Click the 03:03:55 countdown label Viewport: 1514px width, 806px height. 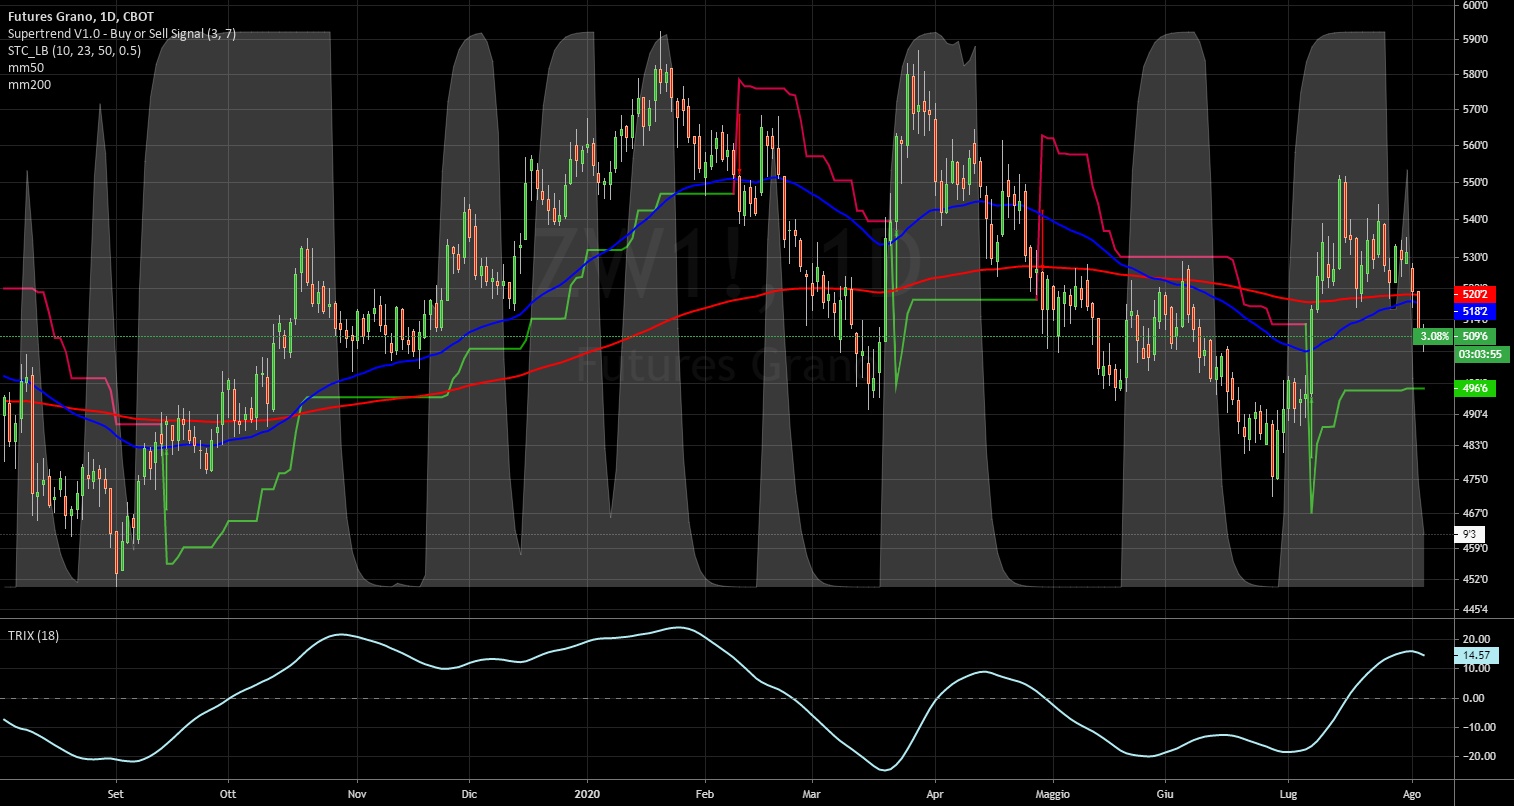point(1483,354)
